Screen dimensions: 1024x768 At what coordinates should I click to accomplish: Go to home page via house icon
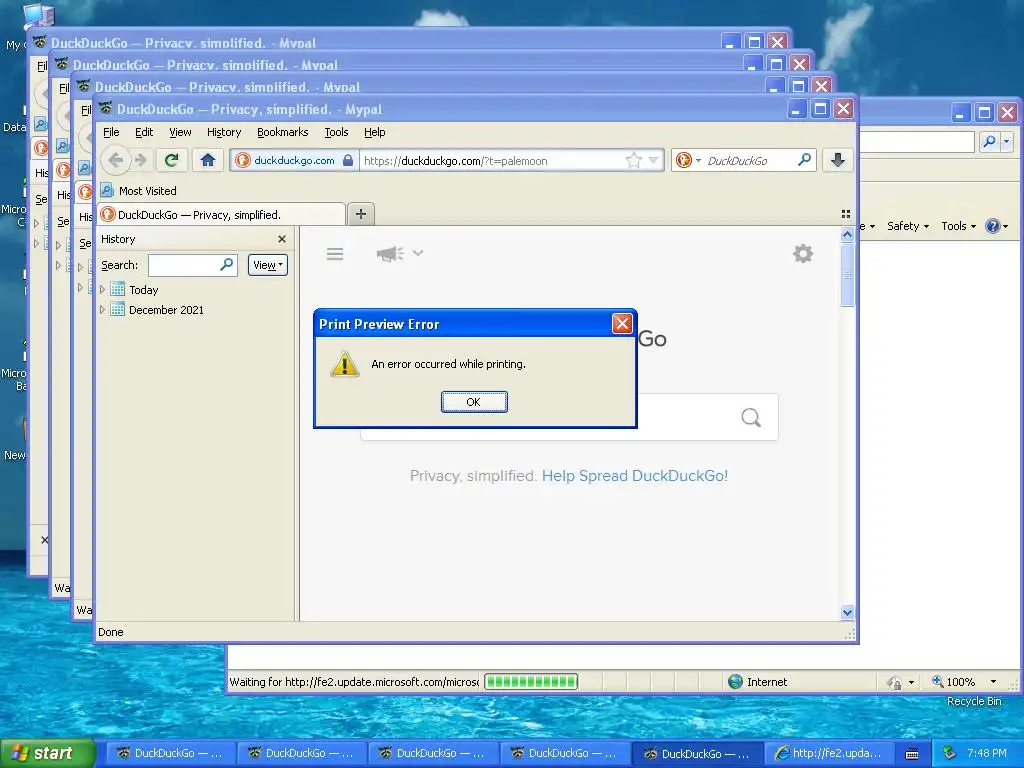[x=208, y=160]
